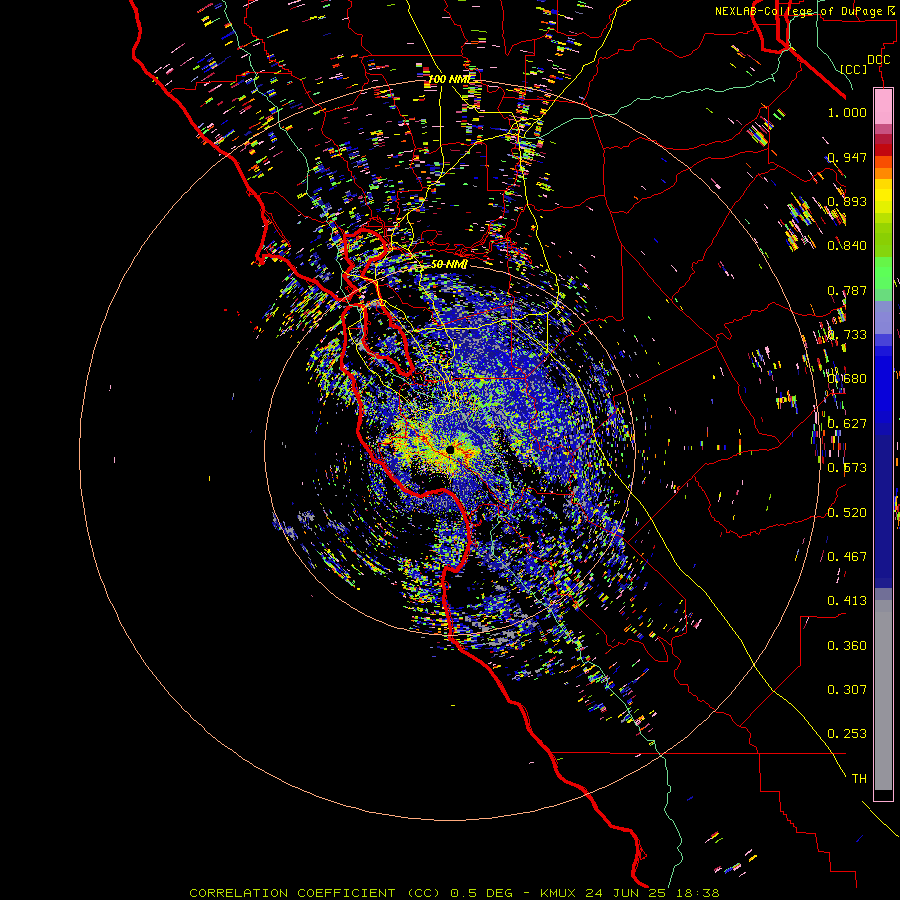Click the 0.680 scale value
The image size is (900, 900).
tap(847, 379)
